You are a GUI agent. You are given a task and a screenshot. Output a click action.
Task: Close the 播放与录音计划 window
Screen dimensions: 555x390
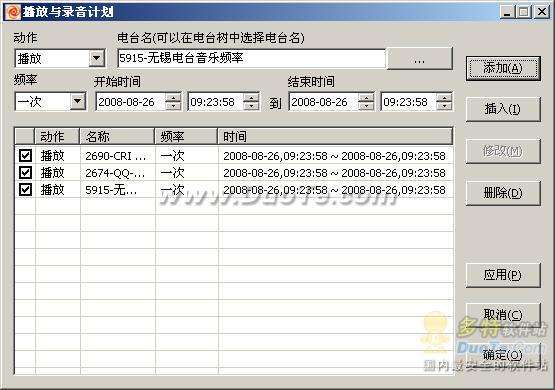(542, 12)
